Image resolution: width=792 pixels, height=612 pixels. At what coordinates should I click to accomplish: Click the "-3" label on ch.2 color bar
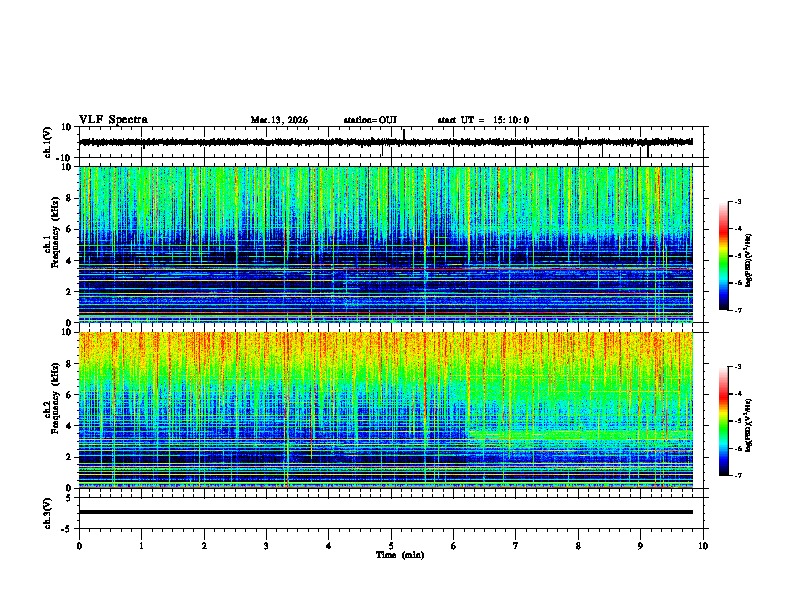click(x=737, y=367)
